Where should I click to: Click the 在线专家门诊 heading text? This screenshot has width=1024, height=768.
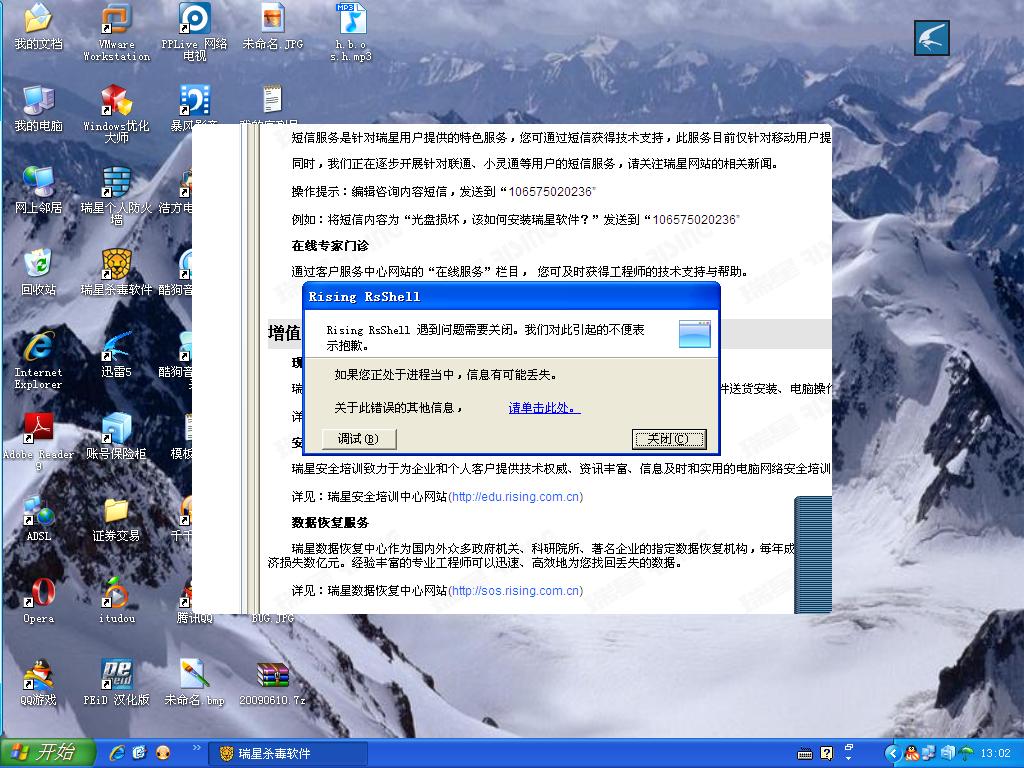tap(330, 246)
